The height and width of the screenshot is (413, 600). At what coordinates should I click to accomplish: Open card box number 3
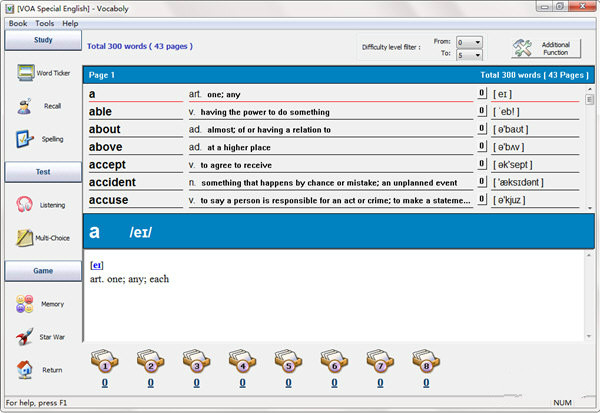[x=196, y=362]
